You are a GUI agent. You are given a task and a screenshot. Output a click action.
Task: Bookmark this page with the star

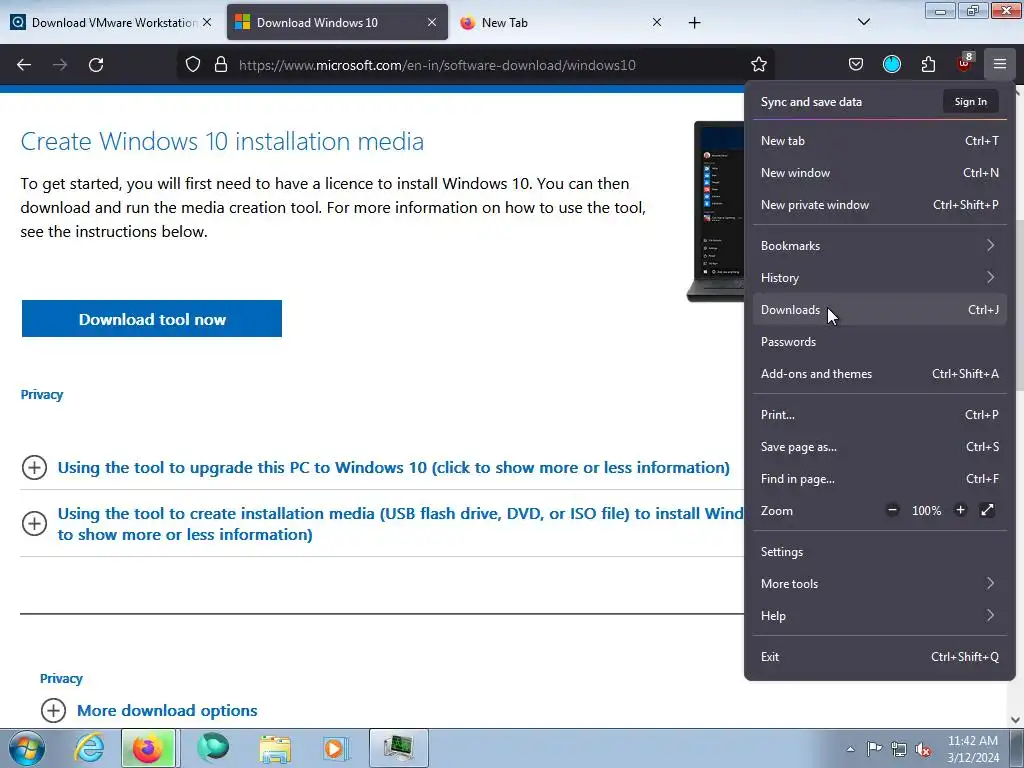tap(759, 65)
